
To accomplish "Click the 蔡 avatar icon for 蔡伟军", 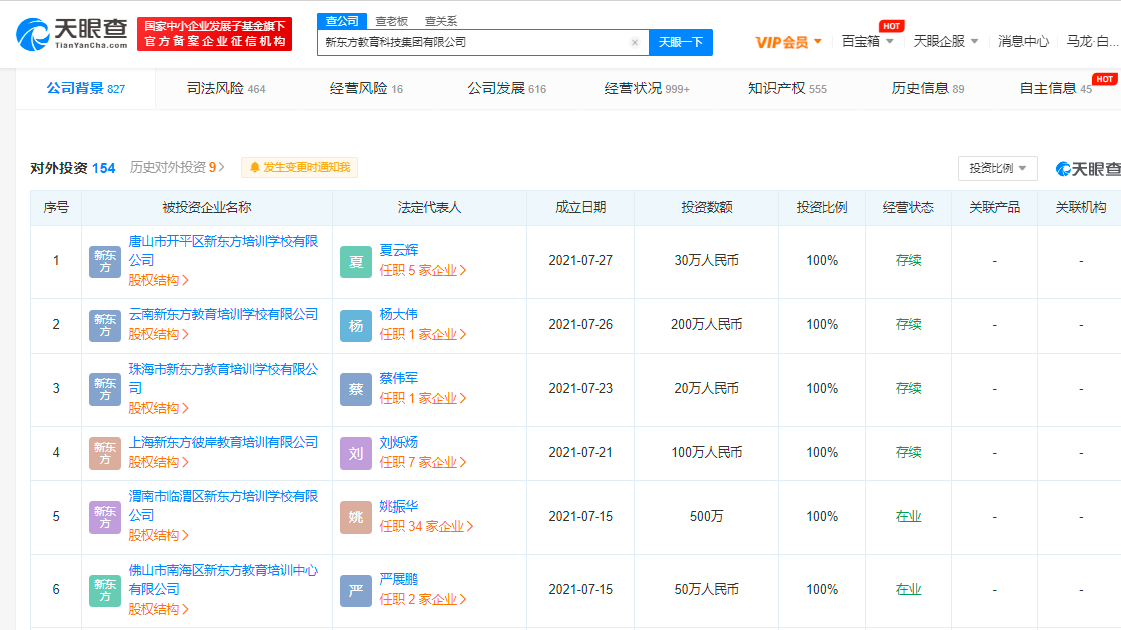I will (x=355, y=390).
